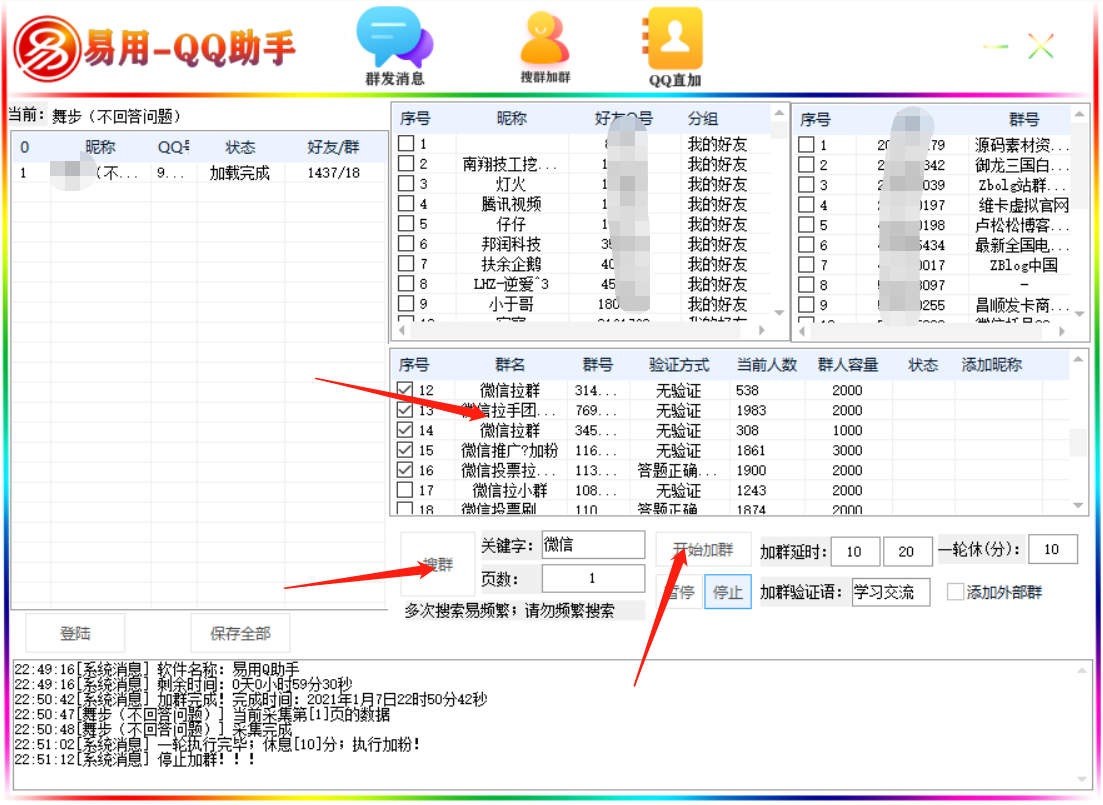This screenshot has height=805, width=1103.
Task: Click the 停止加群!!! log entry
Action: tap(134, 759)
